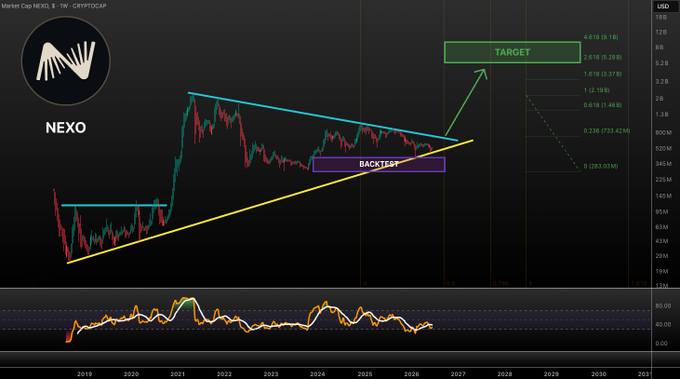Image resolution: width=680 pixels, height=379 pixels.
Task: Select the TARGET label on the chart
Action: (x=512, y=52)
